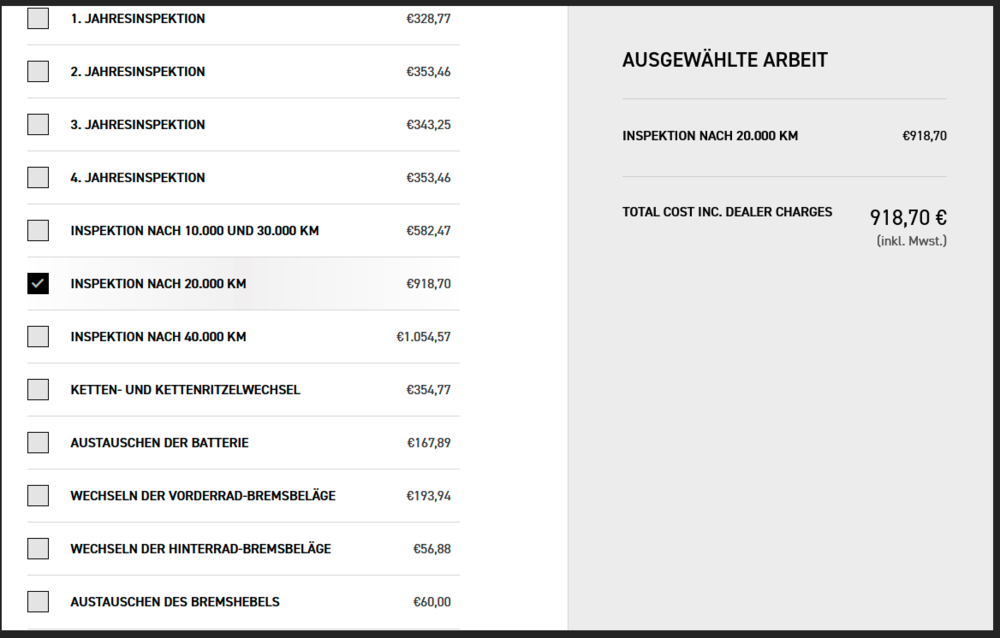Check the Austauschen des Bremshebels checkbox
This screenshot has width=1000, height=638.
pos(38,601)
